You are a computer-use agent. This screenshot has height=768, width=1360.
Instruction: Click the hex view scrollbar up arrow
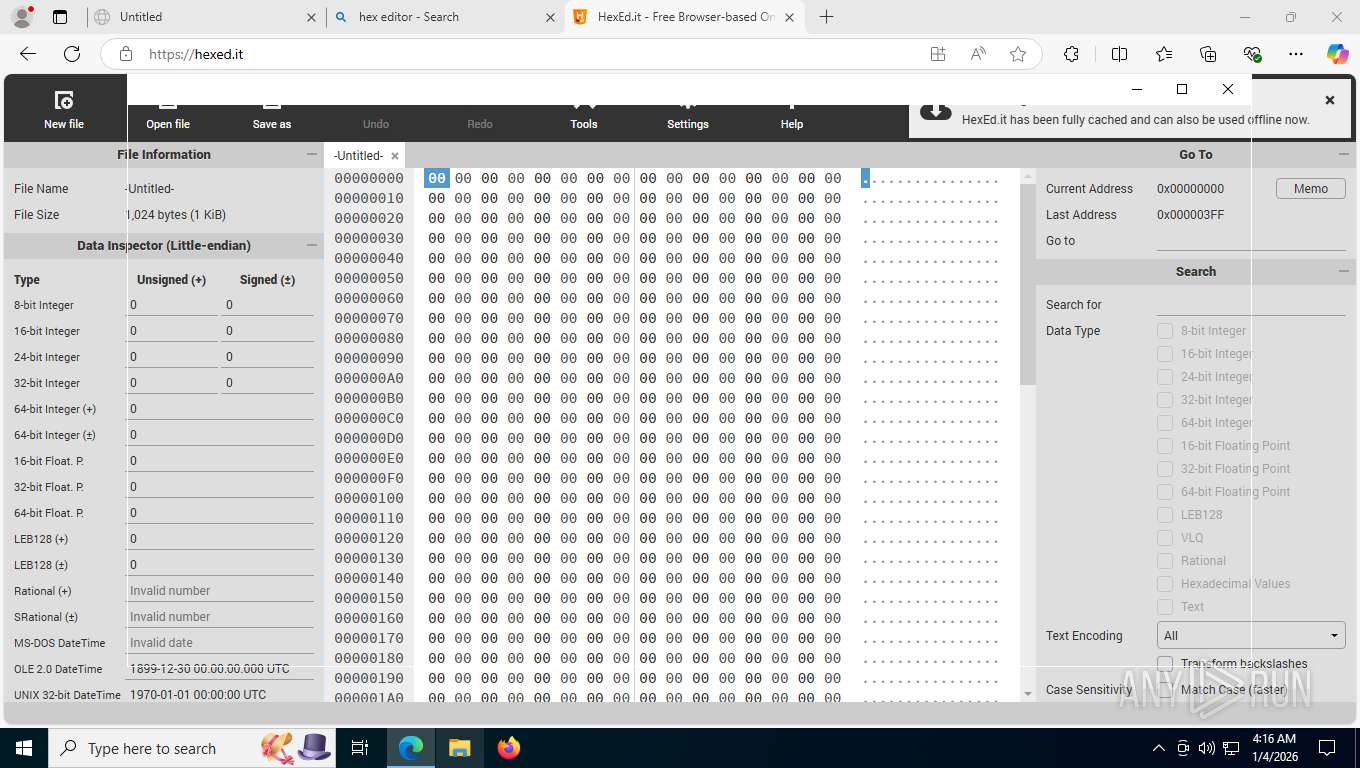pos(1028,177)
